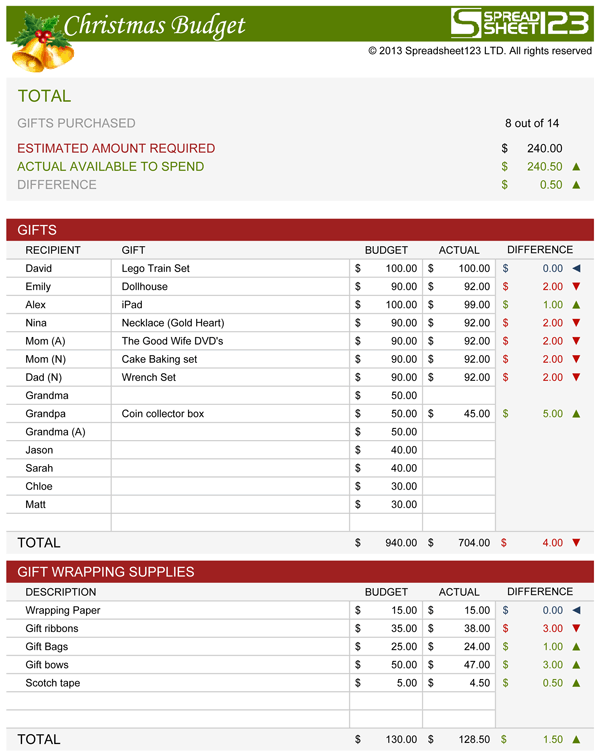
Task: Select the Cake Baking set cell
Action: tap(231, 360)
